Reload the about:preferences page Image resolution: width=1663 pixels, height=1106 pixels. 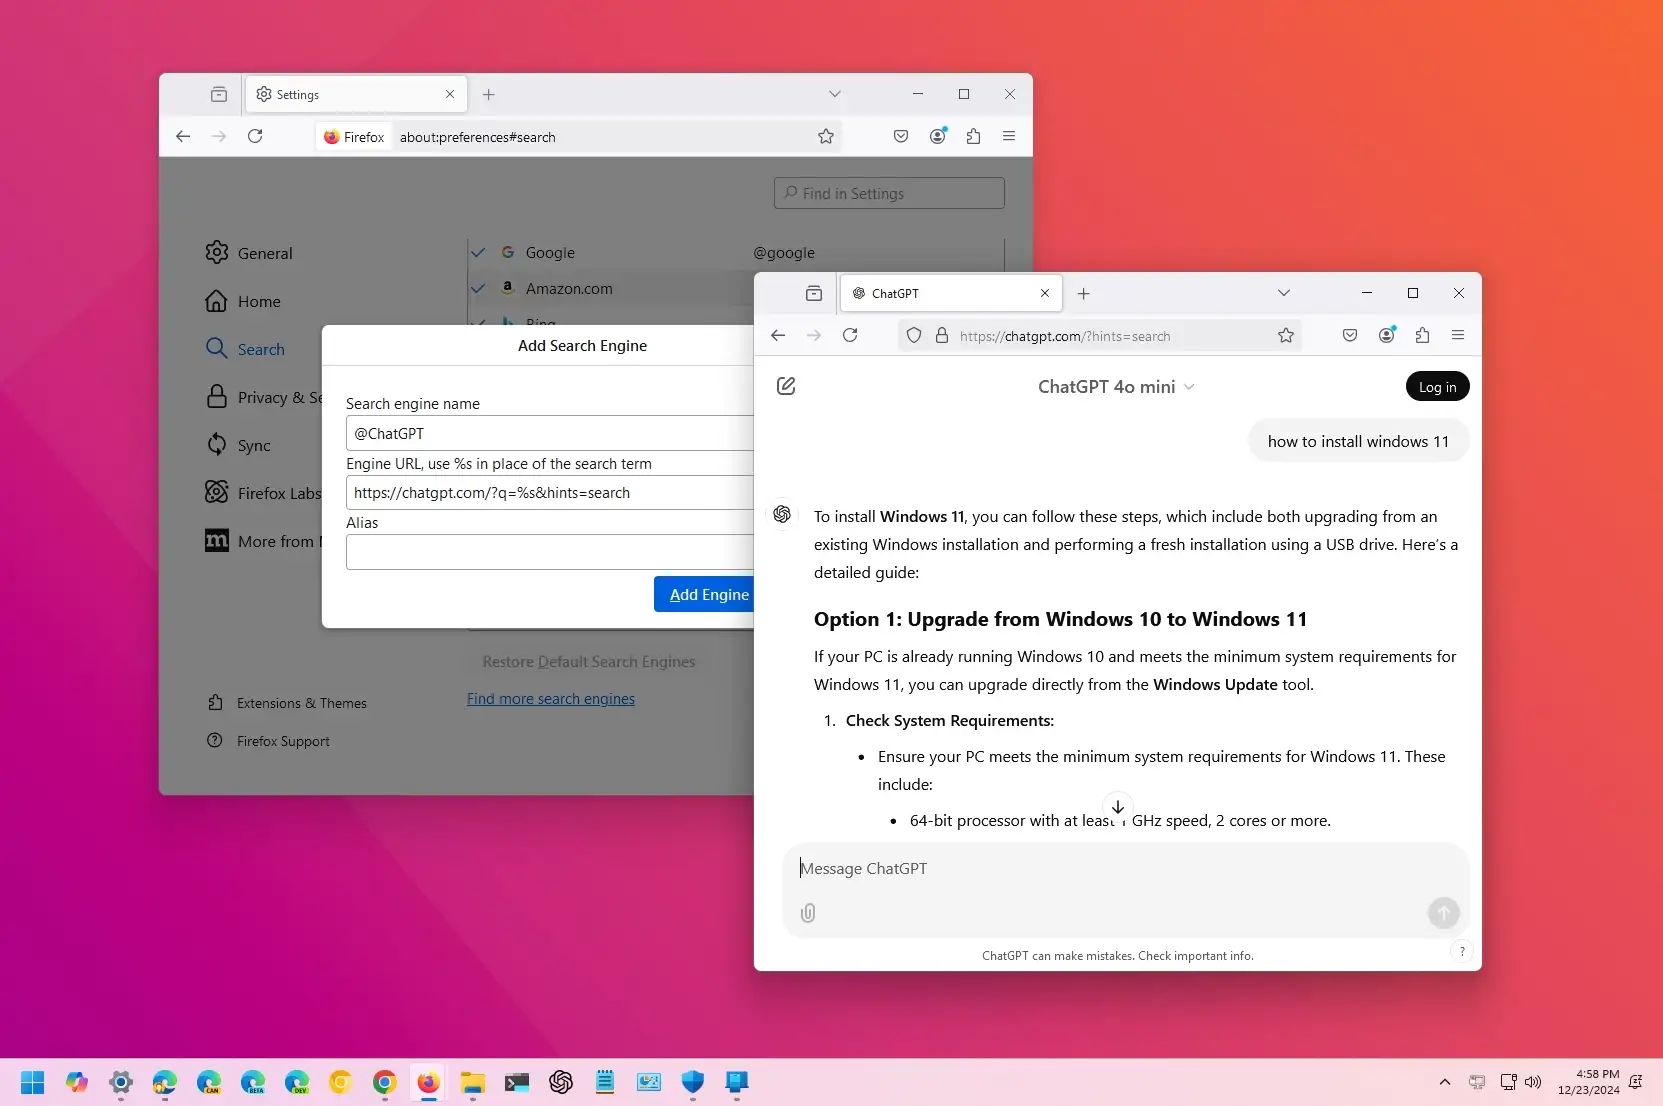click(x=255, y=136)
